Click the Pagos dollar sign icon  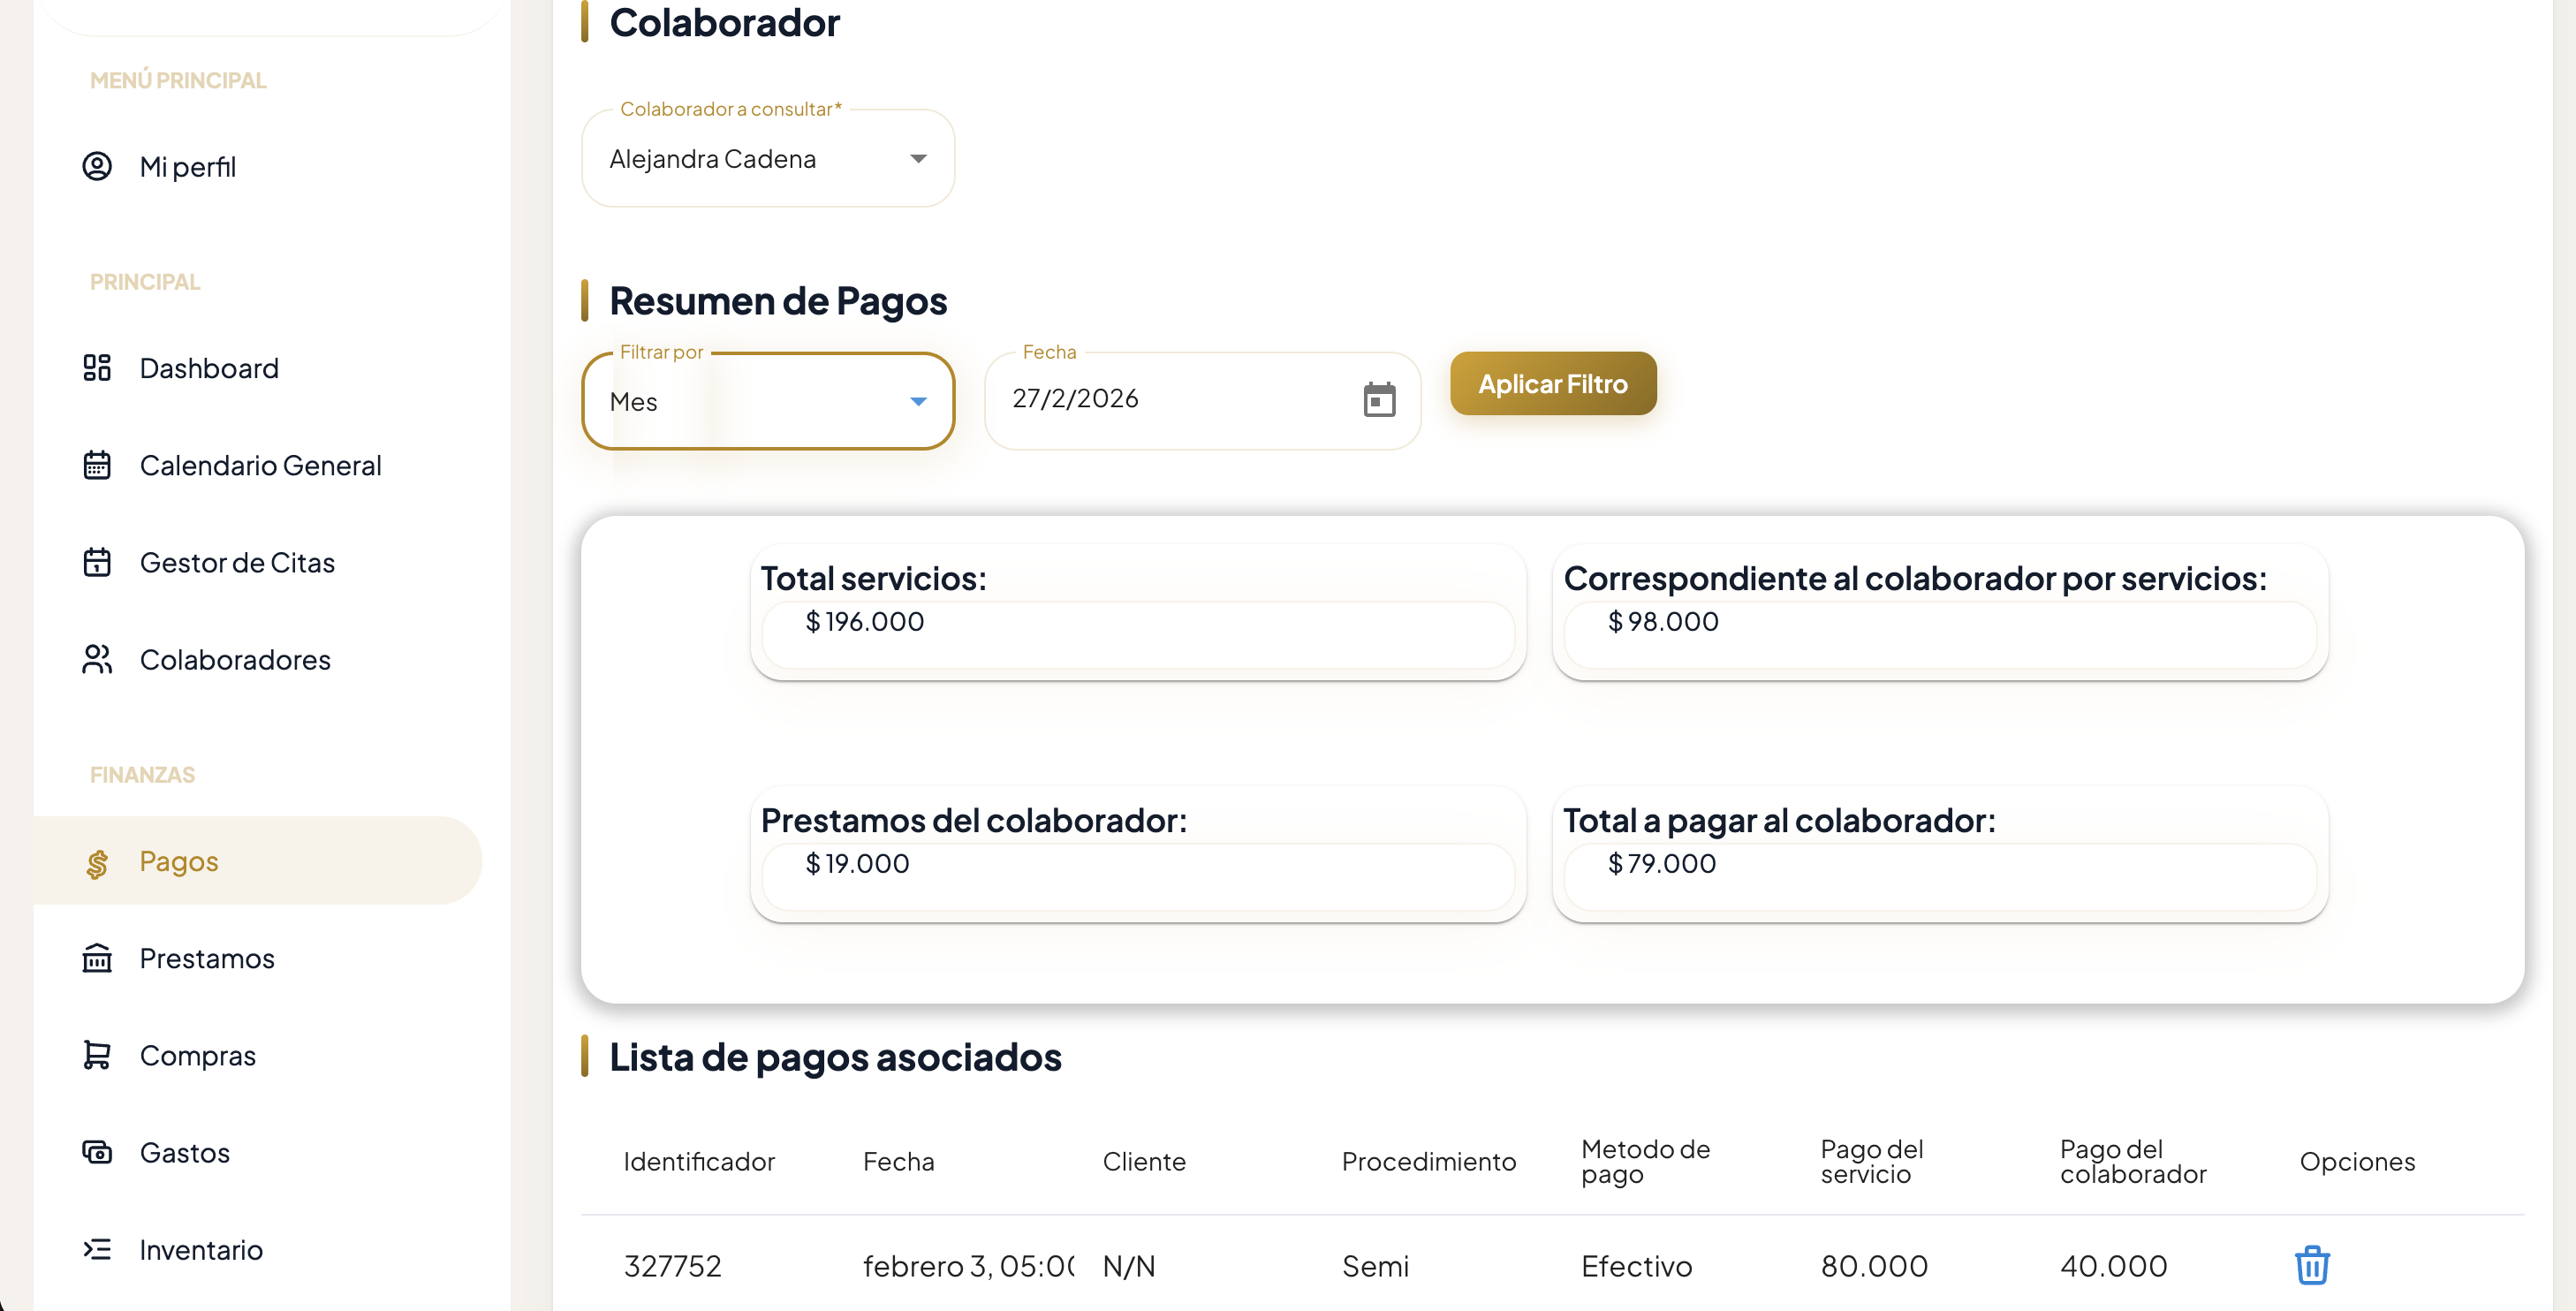click(x=97, y=863)
